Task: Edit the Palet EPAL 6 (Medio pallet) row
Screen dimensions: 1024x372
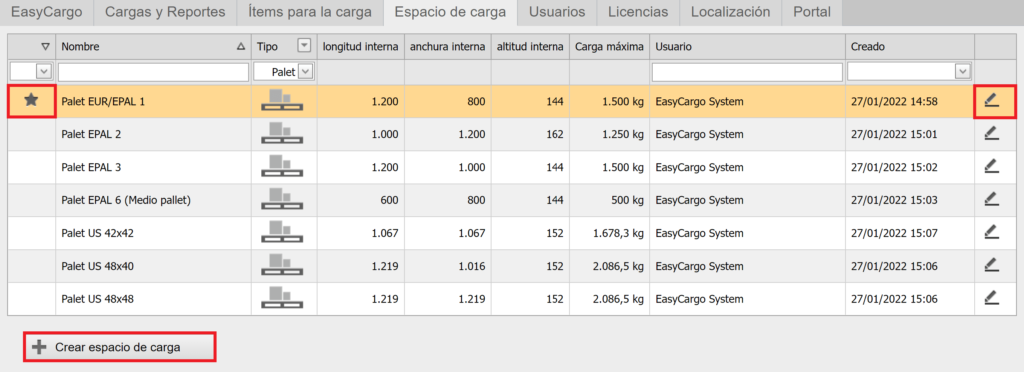Action: tap(991, 200)
